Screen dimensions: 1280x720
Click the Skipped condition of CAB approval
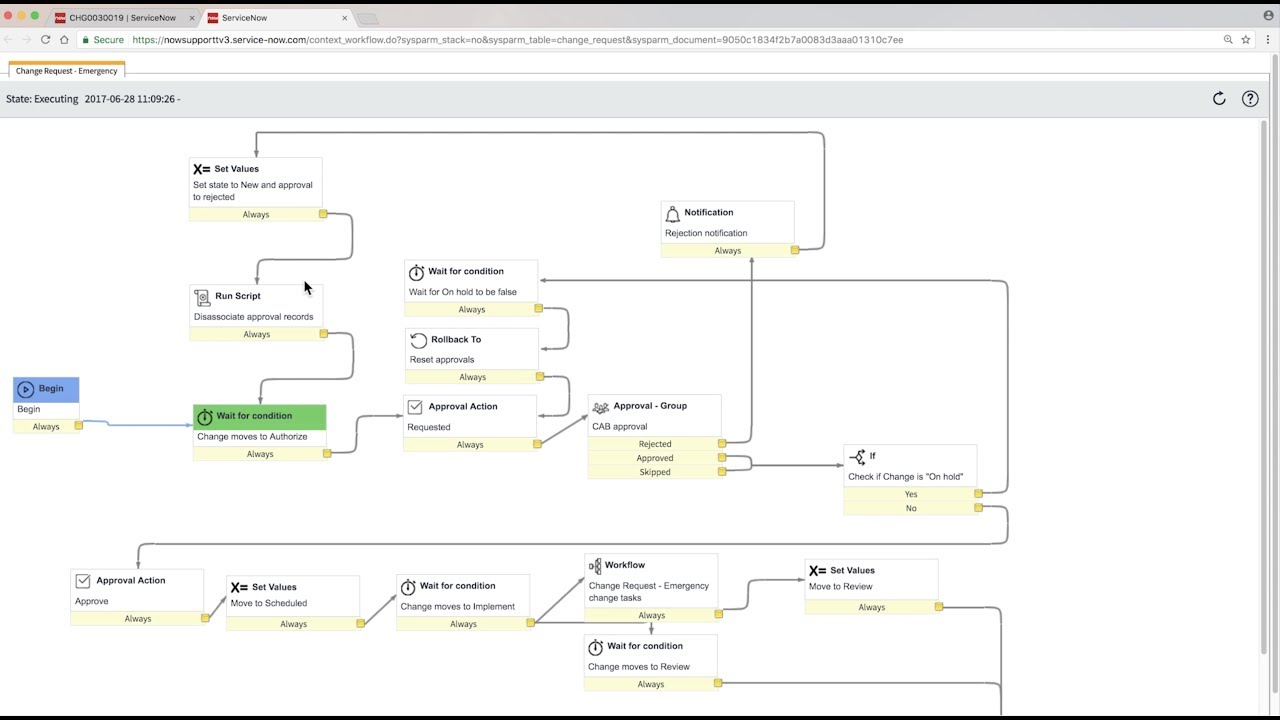pos(655,472)
